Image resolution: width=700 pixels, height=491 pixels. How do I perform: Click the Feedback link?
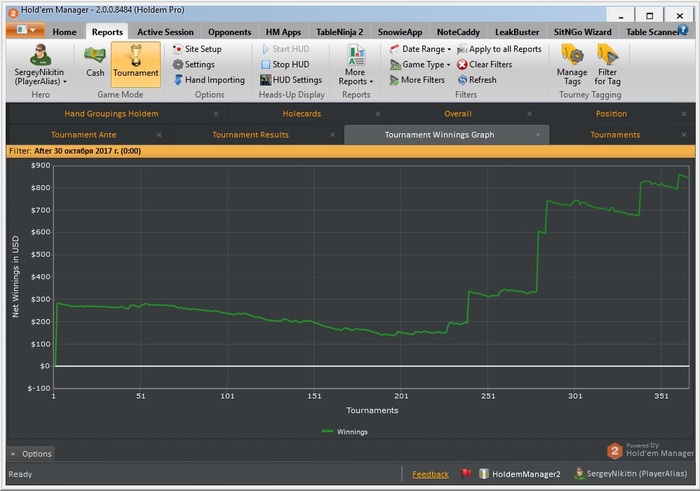tap(430, 474)
